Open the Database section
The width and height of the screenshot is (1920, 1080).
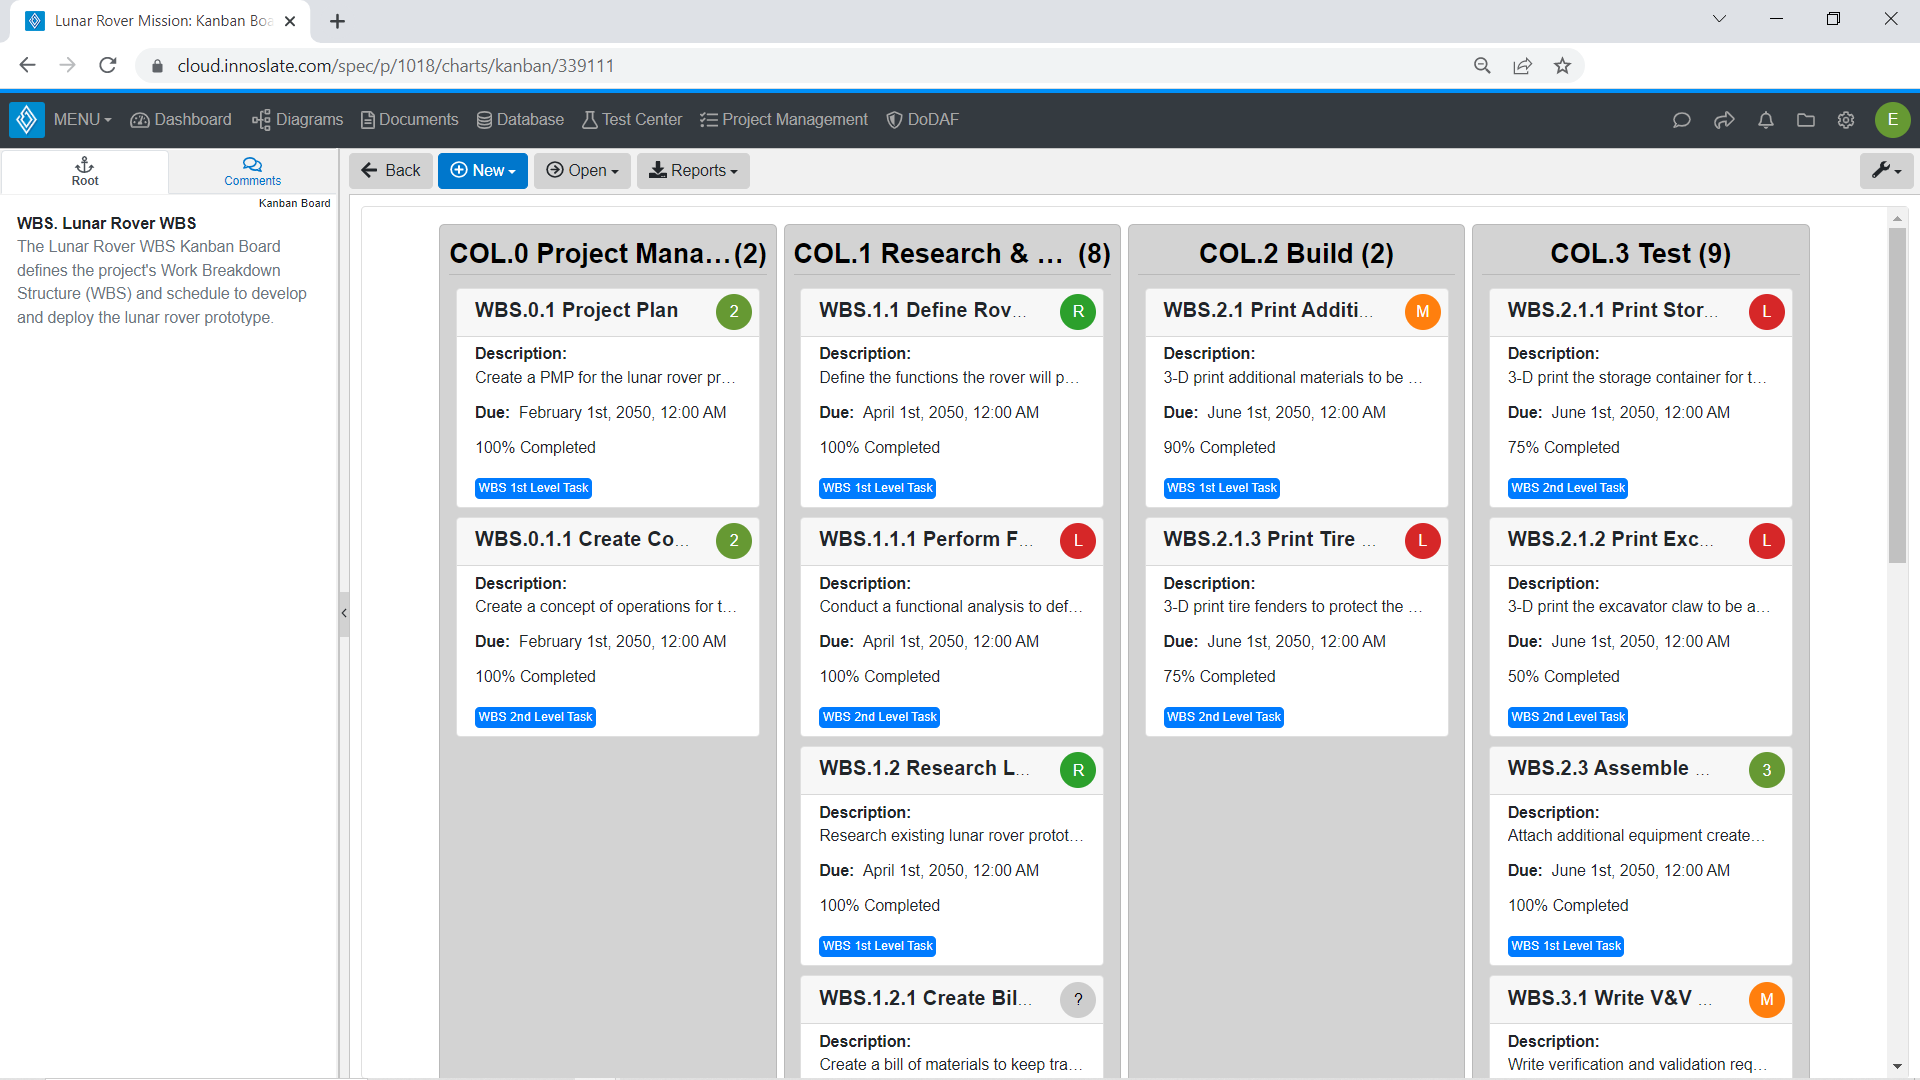pos(520,119)
